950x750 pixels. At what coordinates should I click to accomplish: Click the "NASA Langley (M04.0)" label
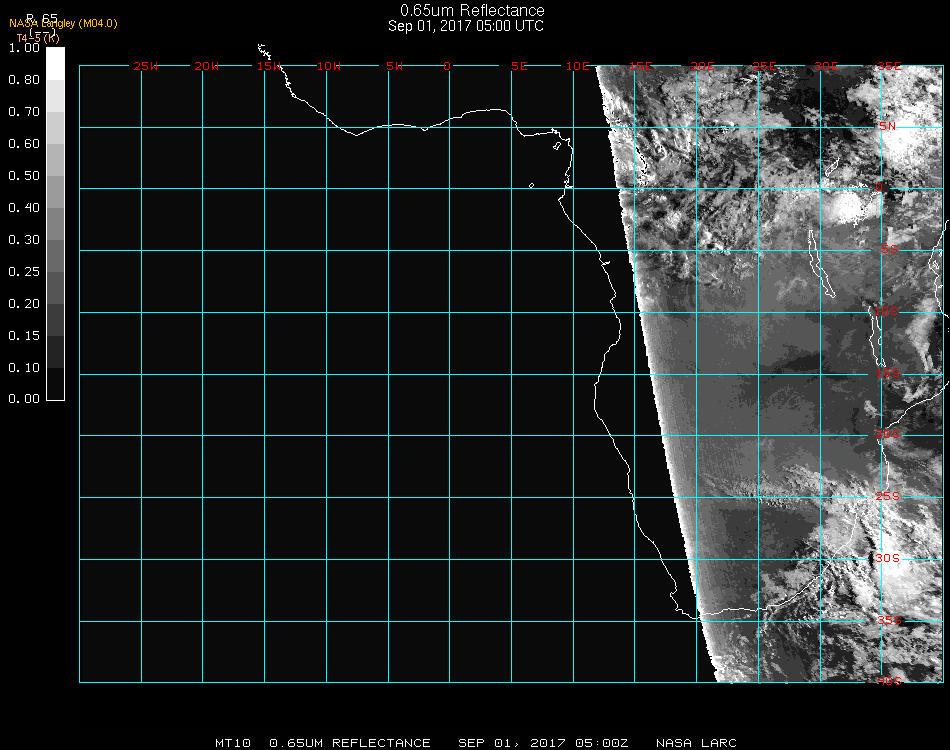[x=63, y=23]
